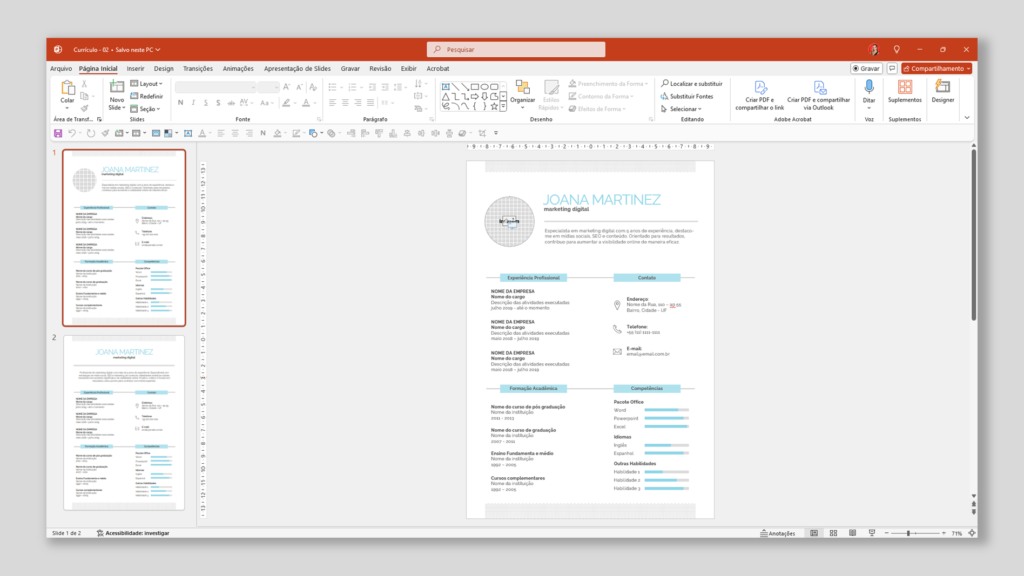This screenshot has height=576, width=1024.
Task: Open Ditar voice dictation
Action: (869, 90)
